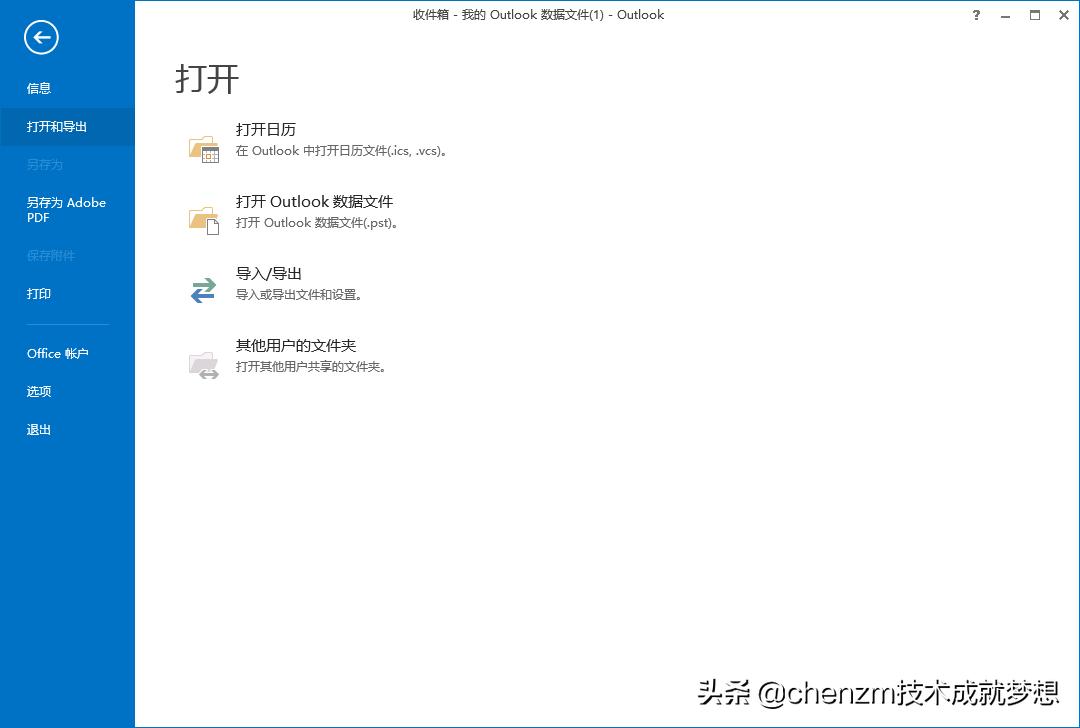
Task: Open the 选项 dialog
Action: point(38,391)
